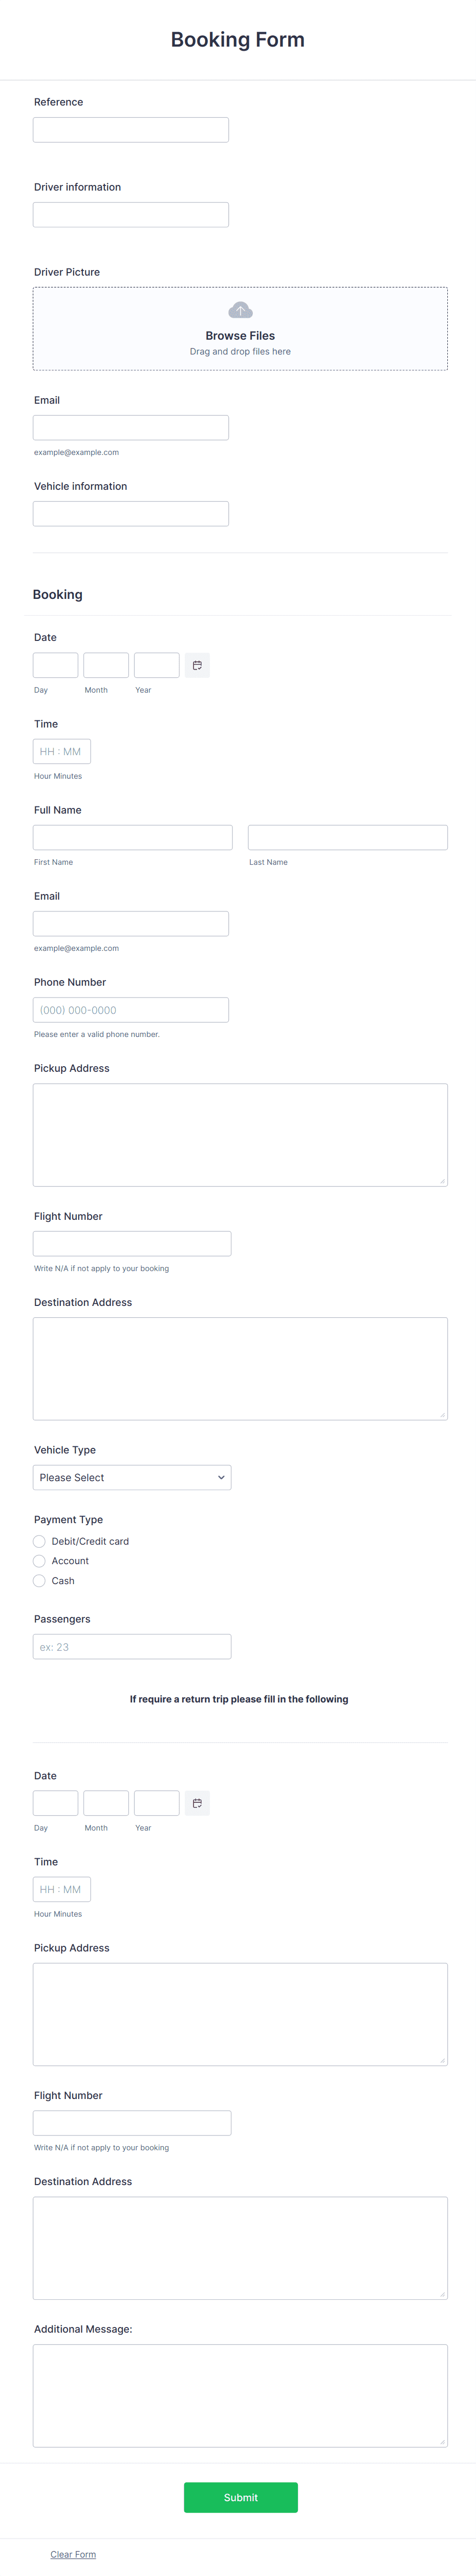The height and width of the screenshot is (2576, 476).
Task: Click the Additional Message text area
Action: [x=240, y=2395]
